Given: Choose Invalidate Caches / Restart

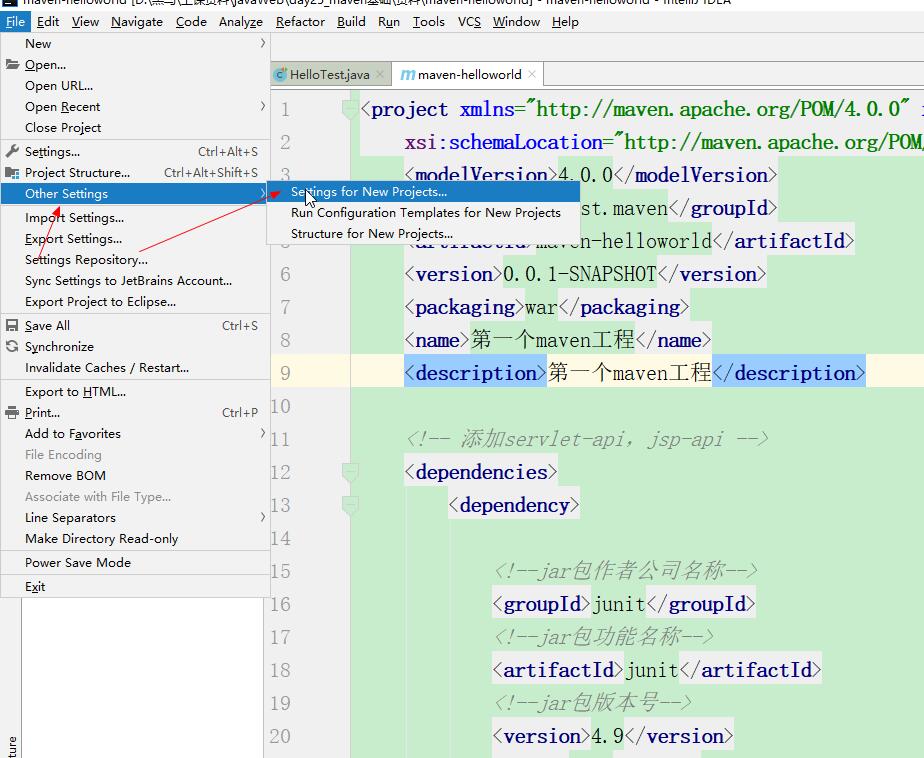Looking at the screenshot, I should [x=135, y=368].
